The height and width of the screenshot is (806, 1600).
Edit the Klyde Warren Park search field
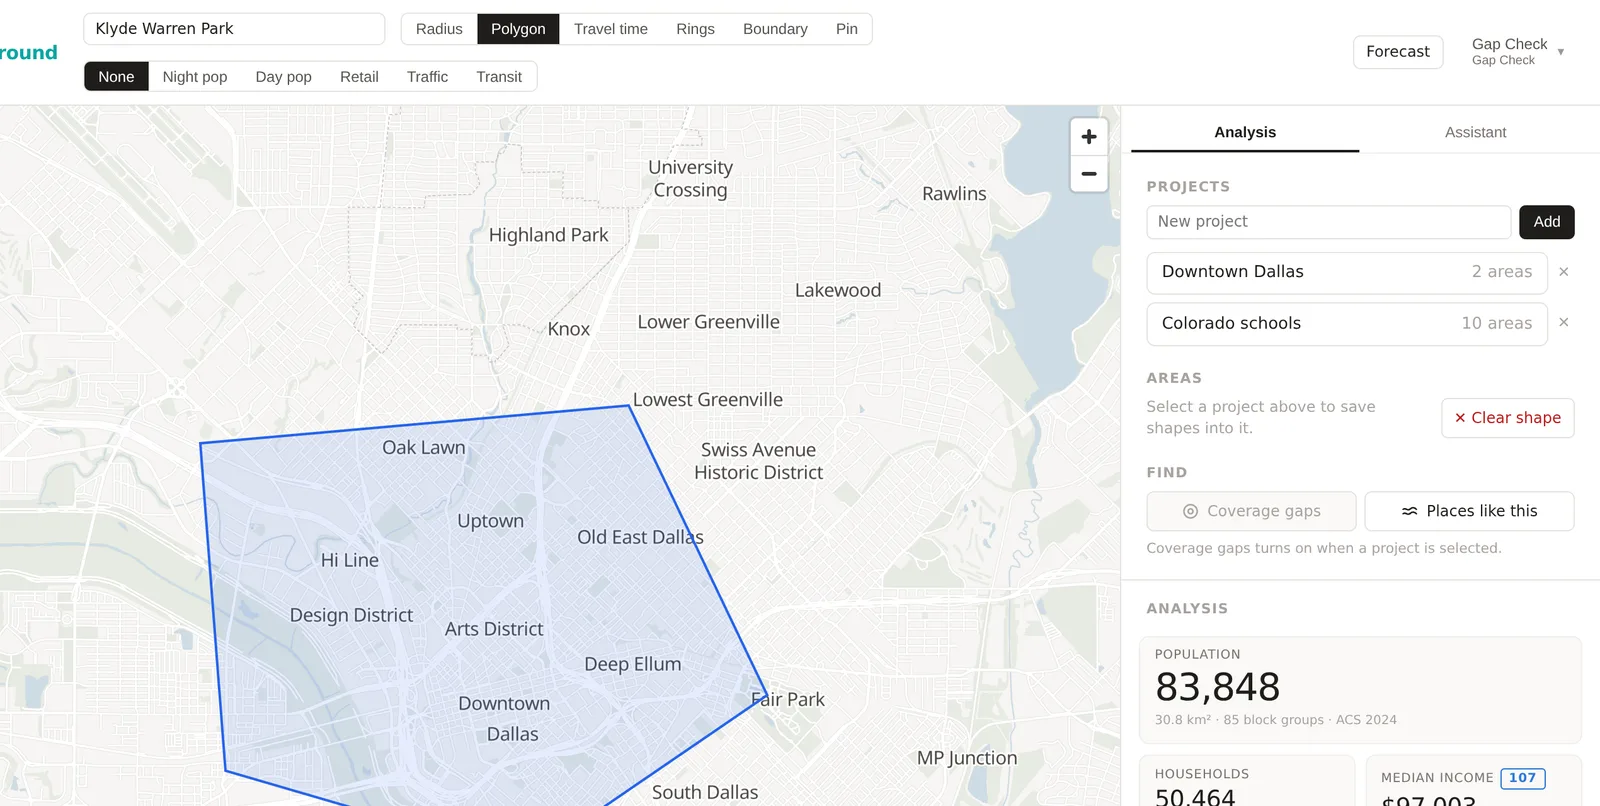pos(234,29)
